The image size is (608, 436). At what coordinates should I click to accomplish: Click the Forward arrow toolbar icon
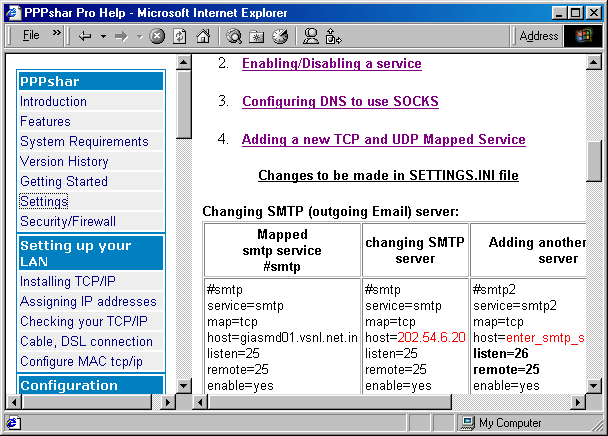tap(121, 36)
